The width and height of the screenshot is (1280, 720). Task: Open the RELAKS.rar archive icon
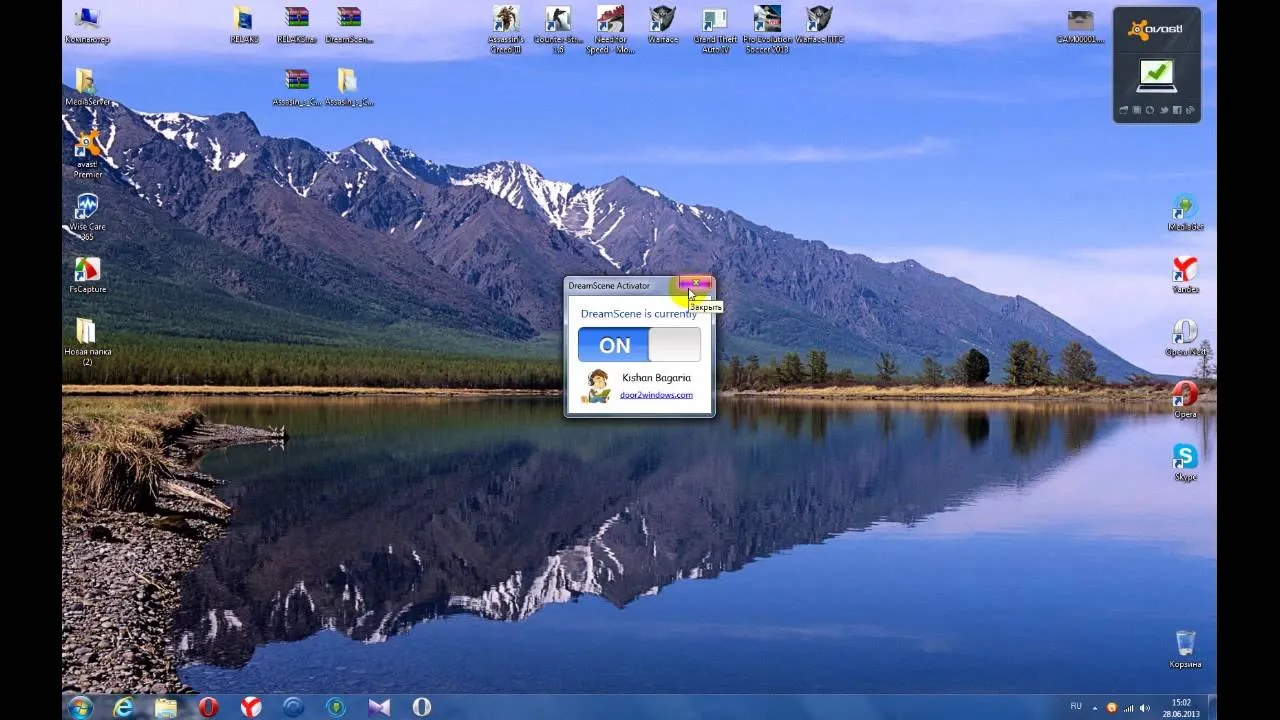click(x=297, y=25)
